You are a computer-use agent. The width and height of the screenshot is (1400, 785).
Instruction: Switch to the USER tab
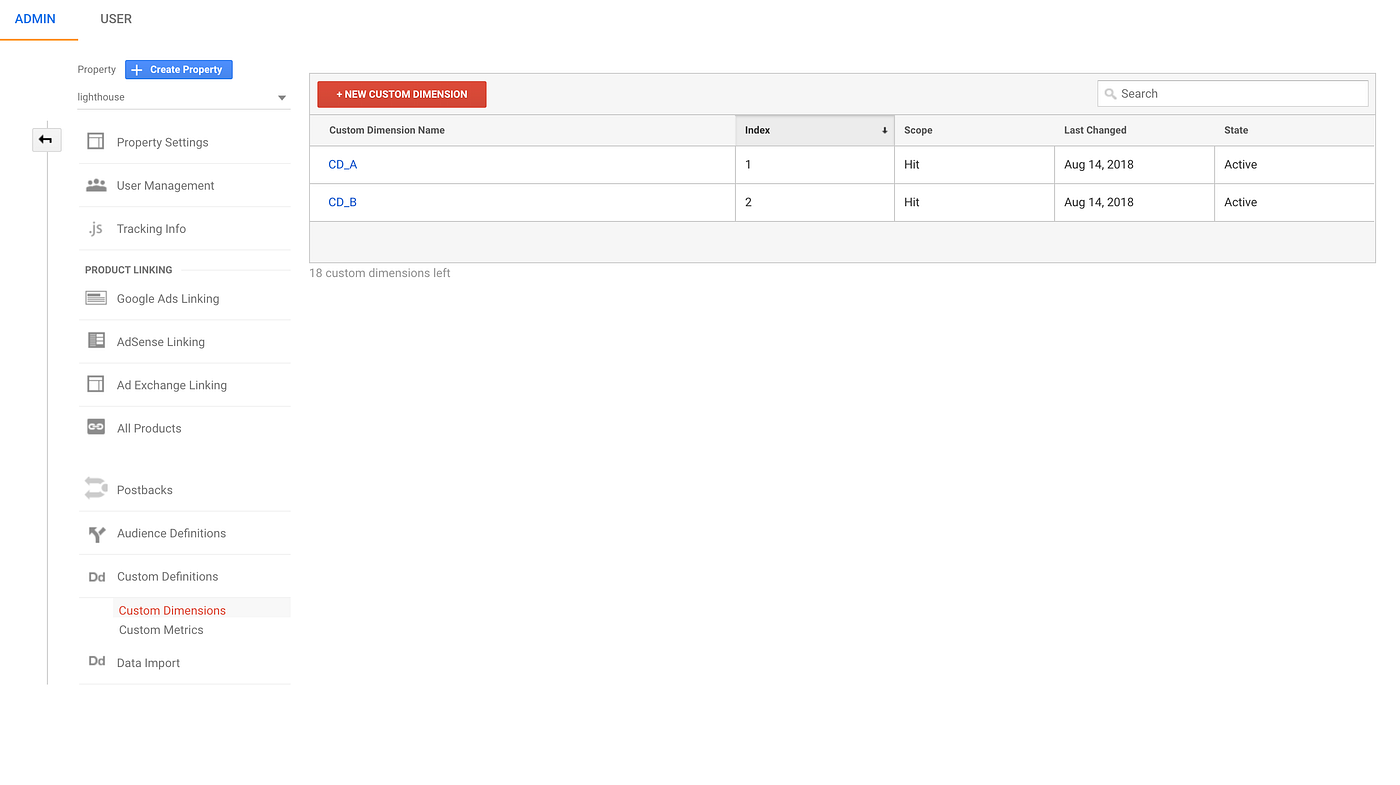tap(115, 18)
